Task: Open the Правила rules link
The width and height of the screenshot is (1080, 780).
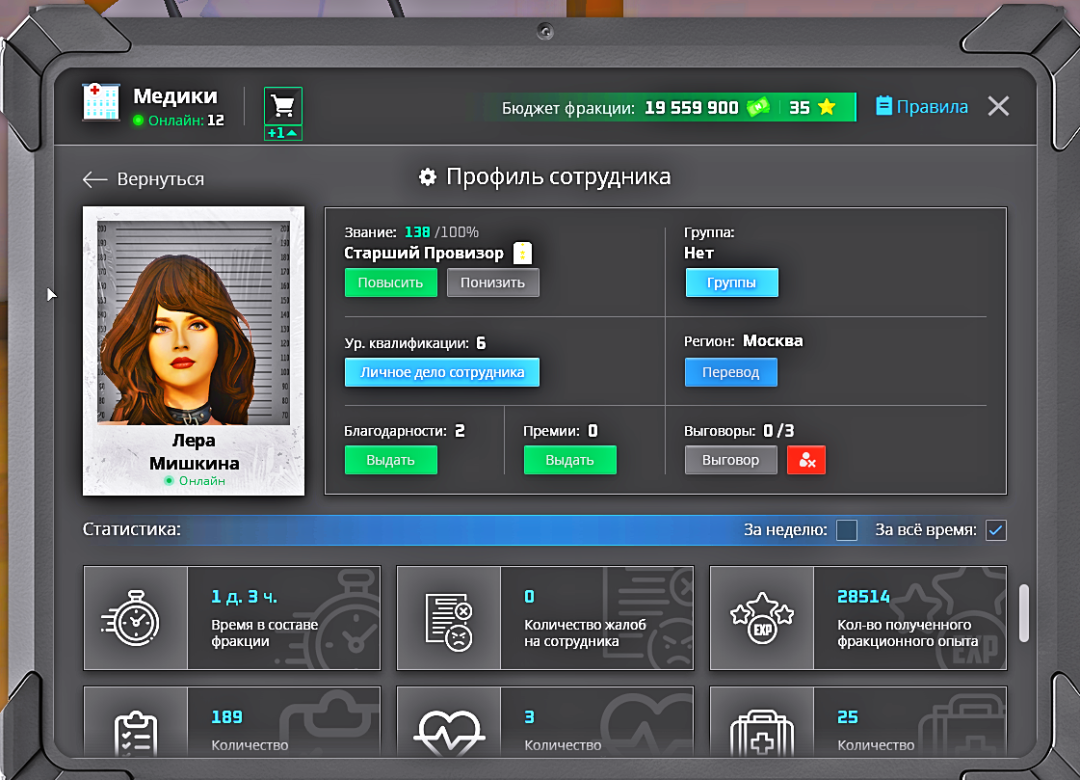Action: (921, 106)
